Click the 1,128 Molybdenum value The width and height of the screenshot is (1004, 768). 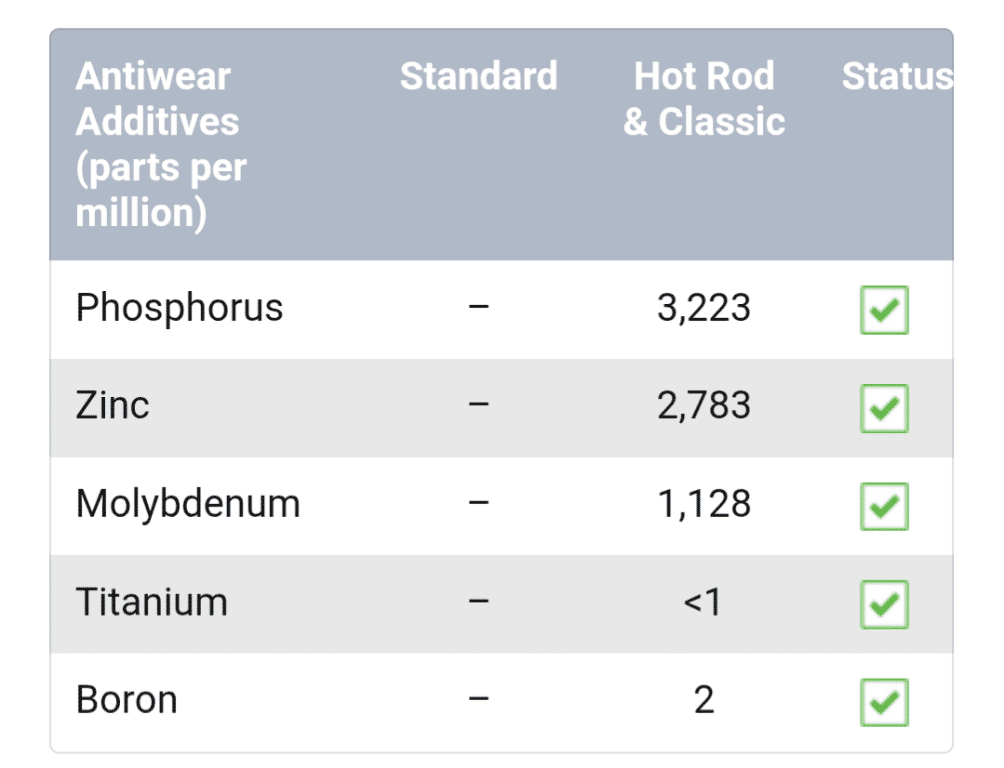(703, 504)
